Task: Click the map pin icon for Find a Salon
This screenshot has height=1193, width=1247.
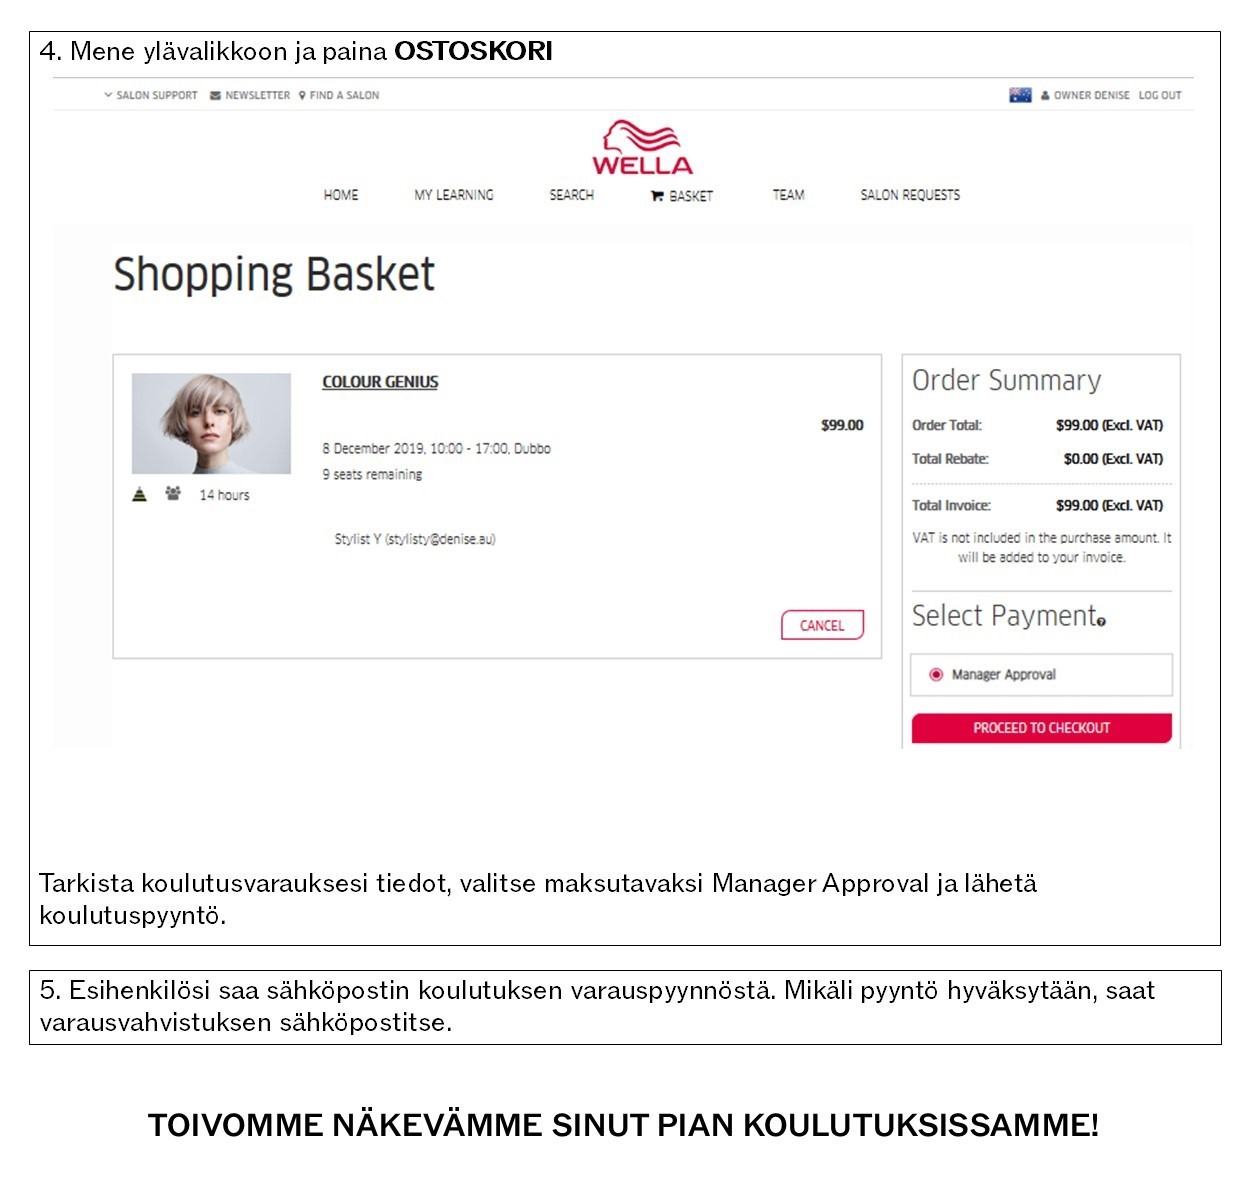Action: point(302,96)
